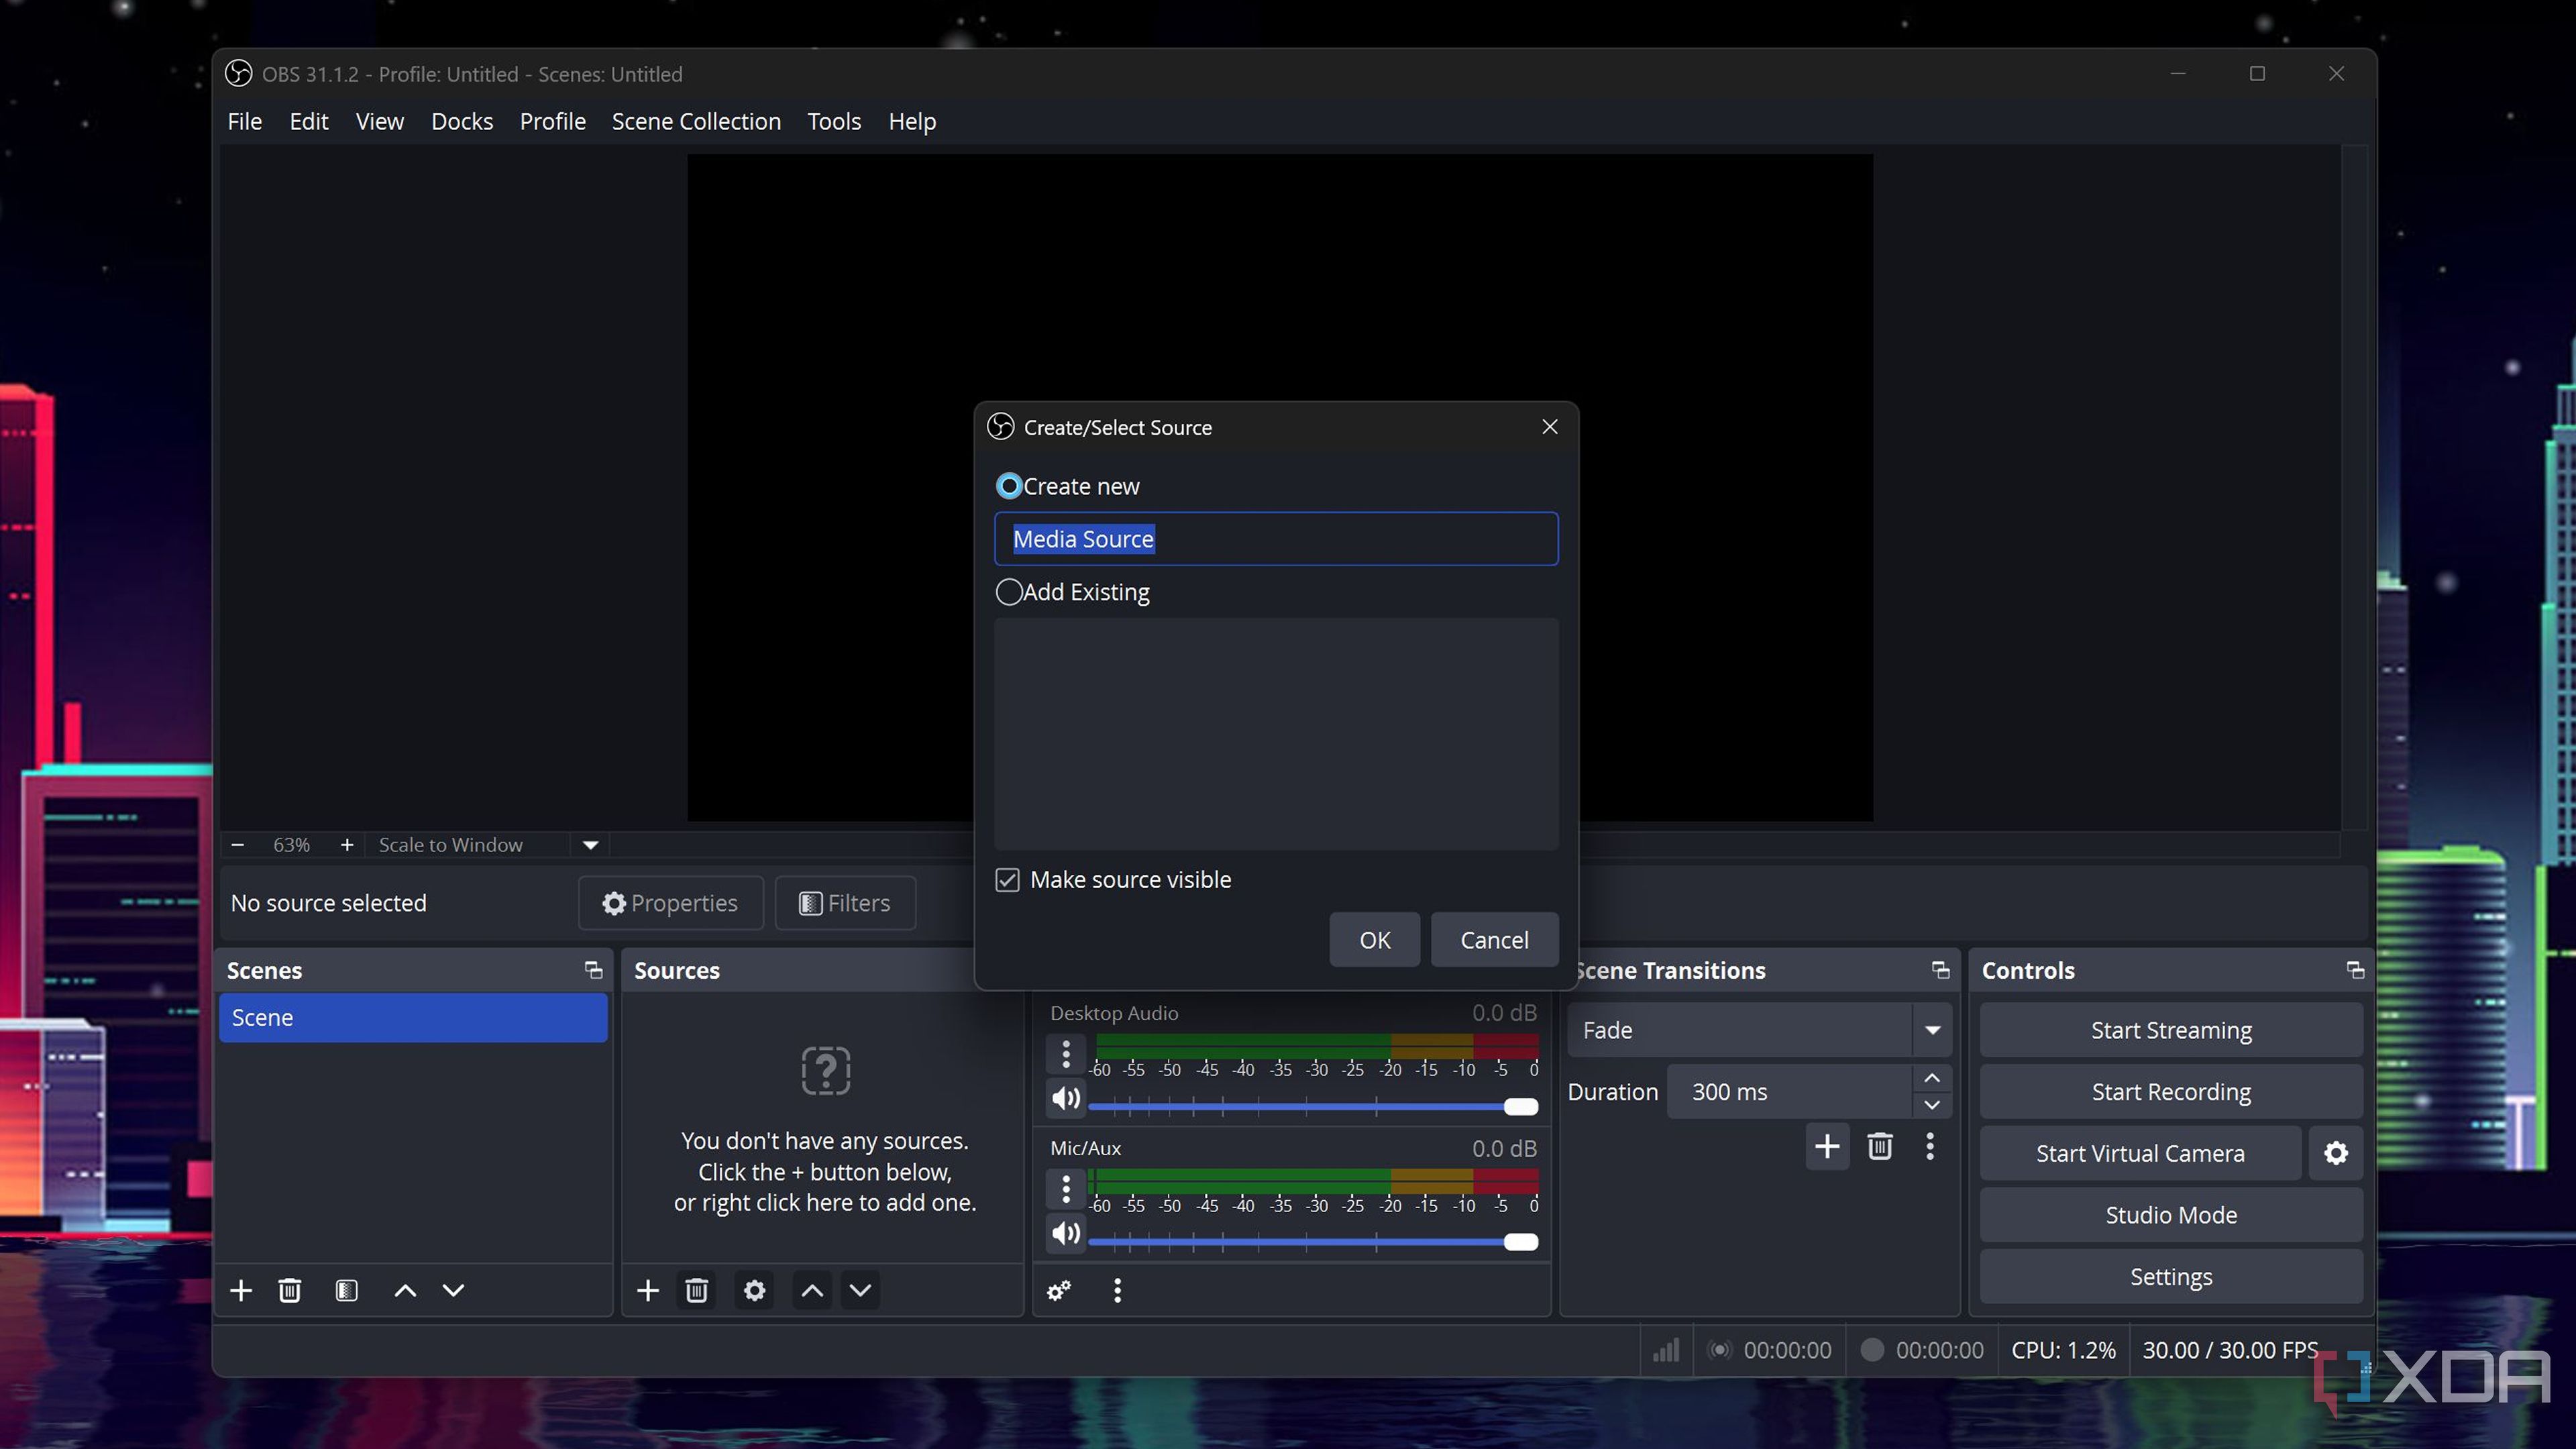This screenshot has width=2576, height=1449.
Task: Expand the Scale to Window dropdown
Action: click(x=591, y=845)
